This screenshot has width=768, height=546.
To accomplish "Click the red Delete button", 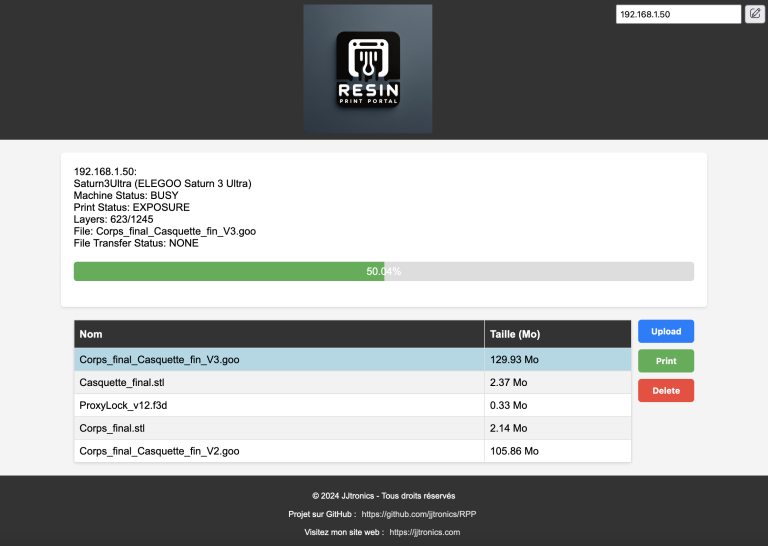I will tap(666, 391).
